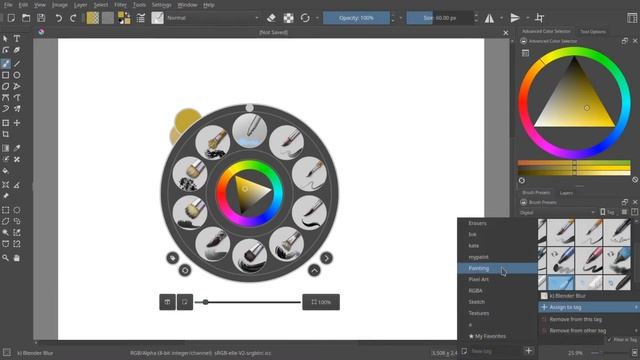Select the shape select arrow tool

(5, 39)
